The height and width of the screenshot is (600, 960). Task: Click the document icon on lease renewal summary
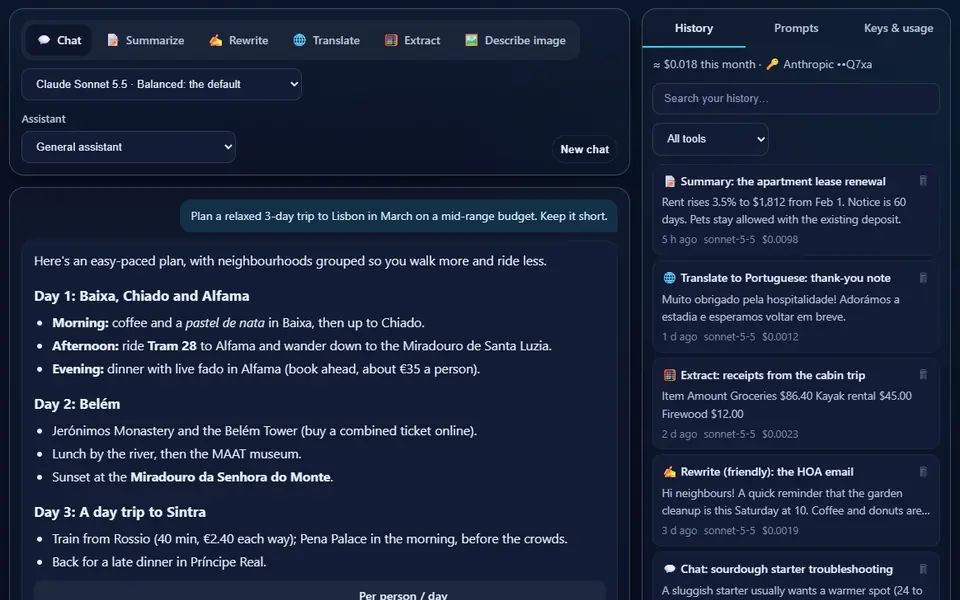670,182
